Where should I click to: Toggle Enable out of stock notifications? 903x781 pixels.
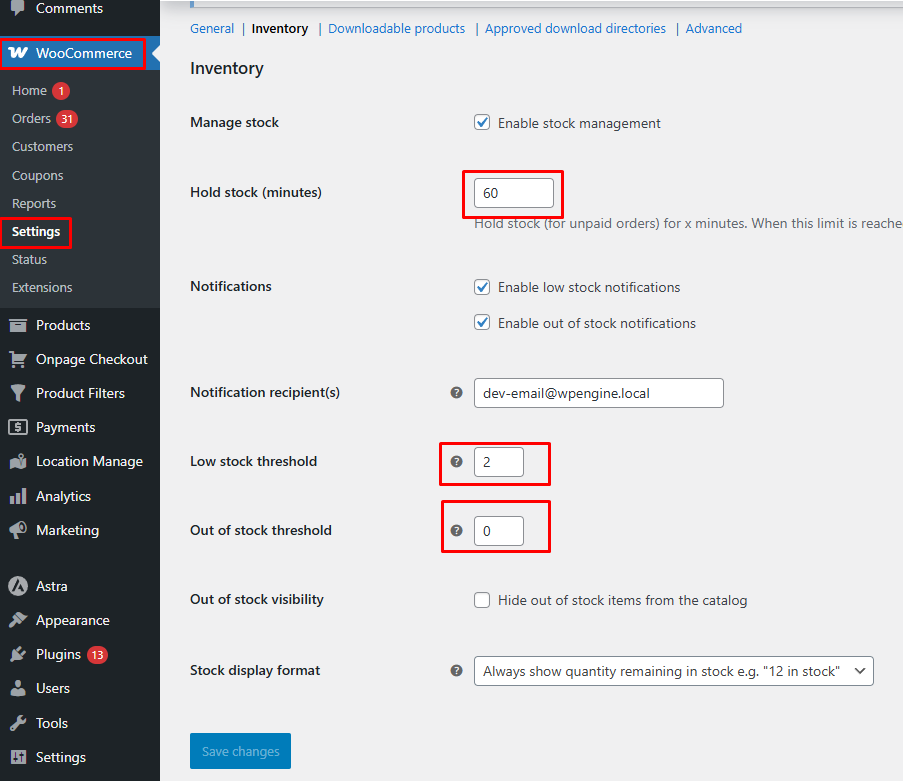pos(482,323)
